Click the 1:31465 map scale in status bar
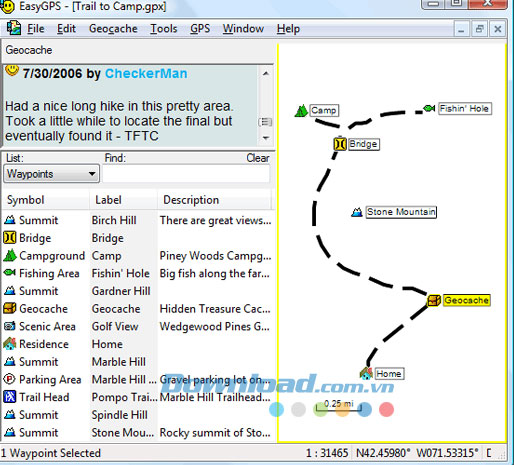This screenshot has width=514, height=465. coord(327,453)
